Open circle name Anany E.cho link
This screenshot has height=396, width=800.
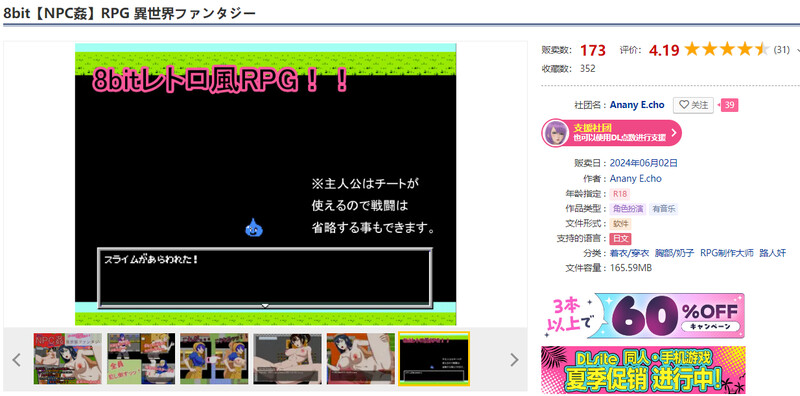pos(637,105)
